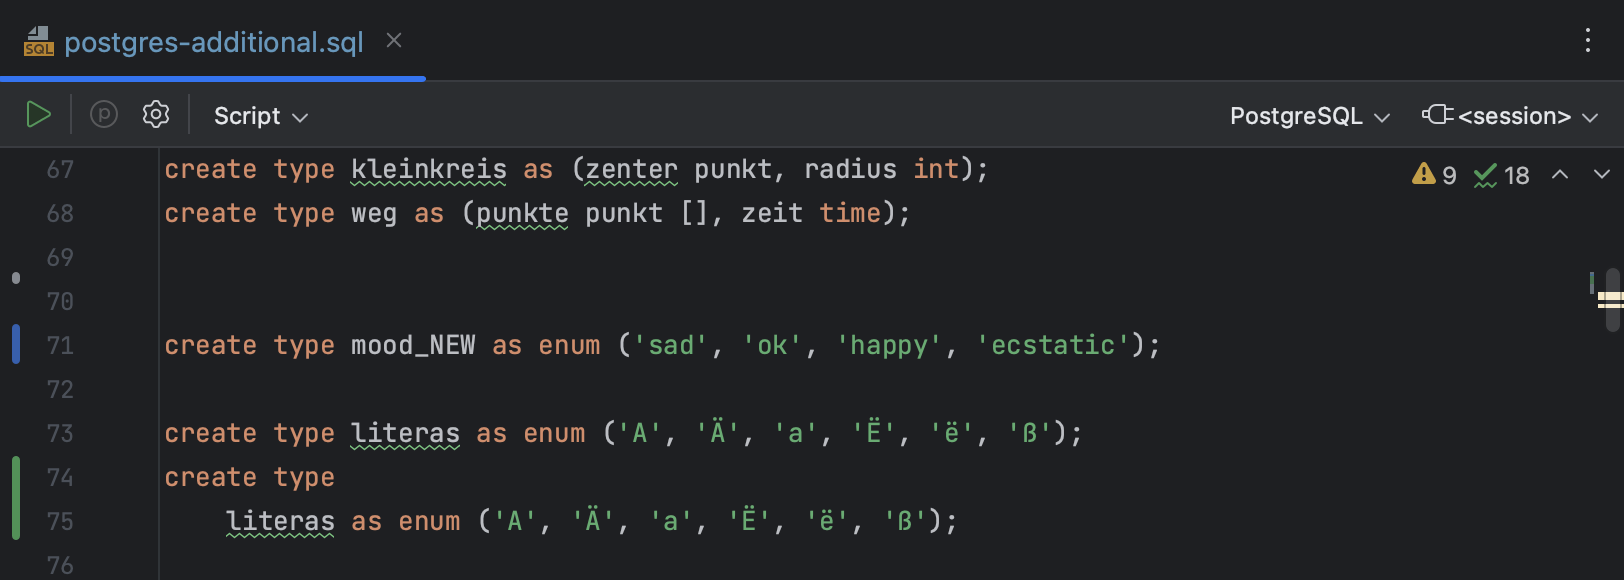Jump to next highlighted problem arrow

(x=1601, y=175)
